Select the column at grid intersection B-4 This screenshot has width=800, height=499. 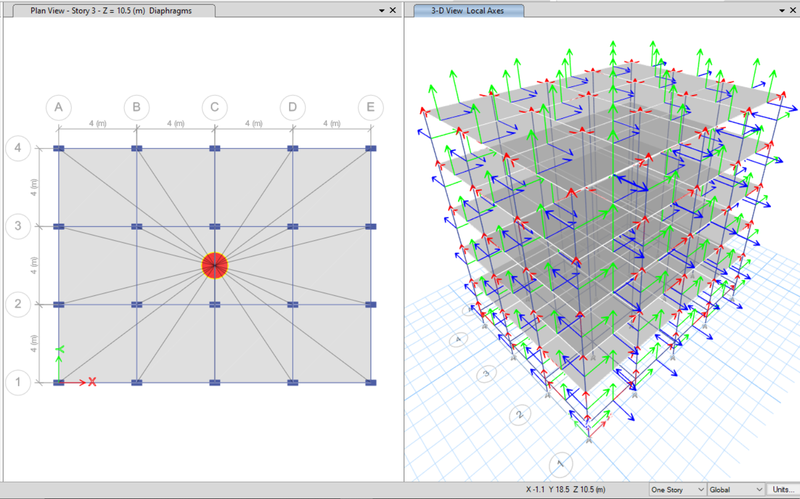coord(137,148)
